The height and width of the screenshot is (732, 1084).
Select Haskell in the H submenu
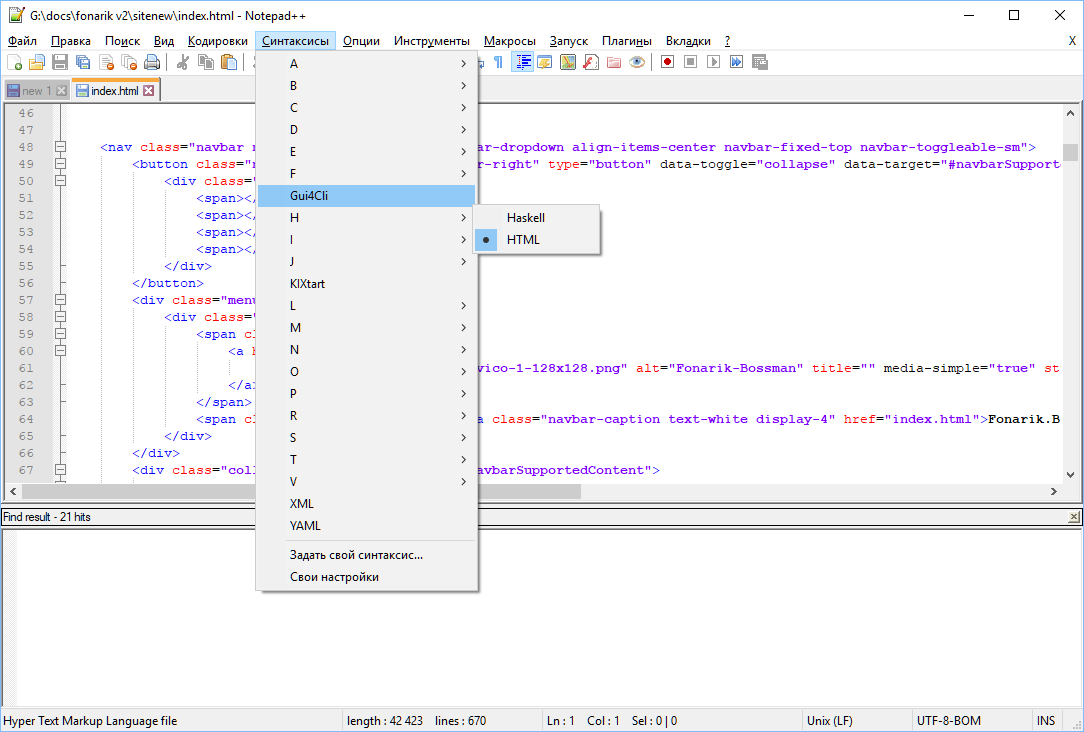526,218
